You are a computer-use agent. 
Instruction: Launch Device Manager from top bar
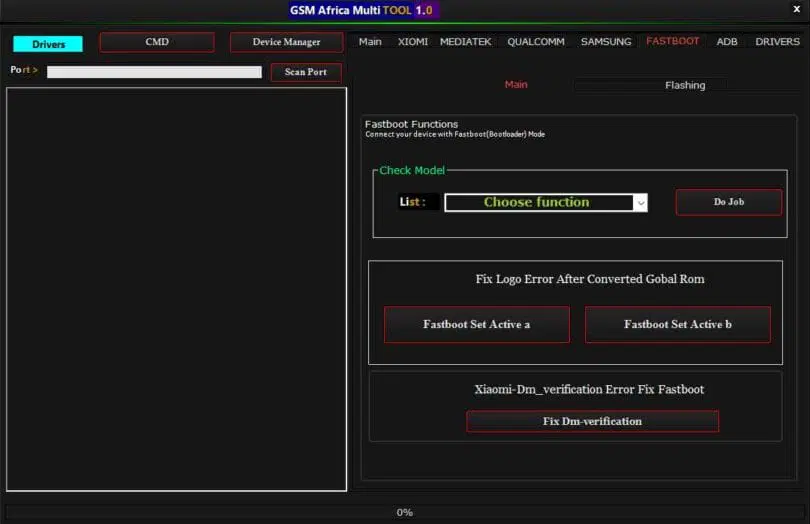click(286, 42)
